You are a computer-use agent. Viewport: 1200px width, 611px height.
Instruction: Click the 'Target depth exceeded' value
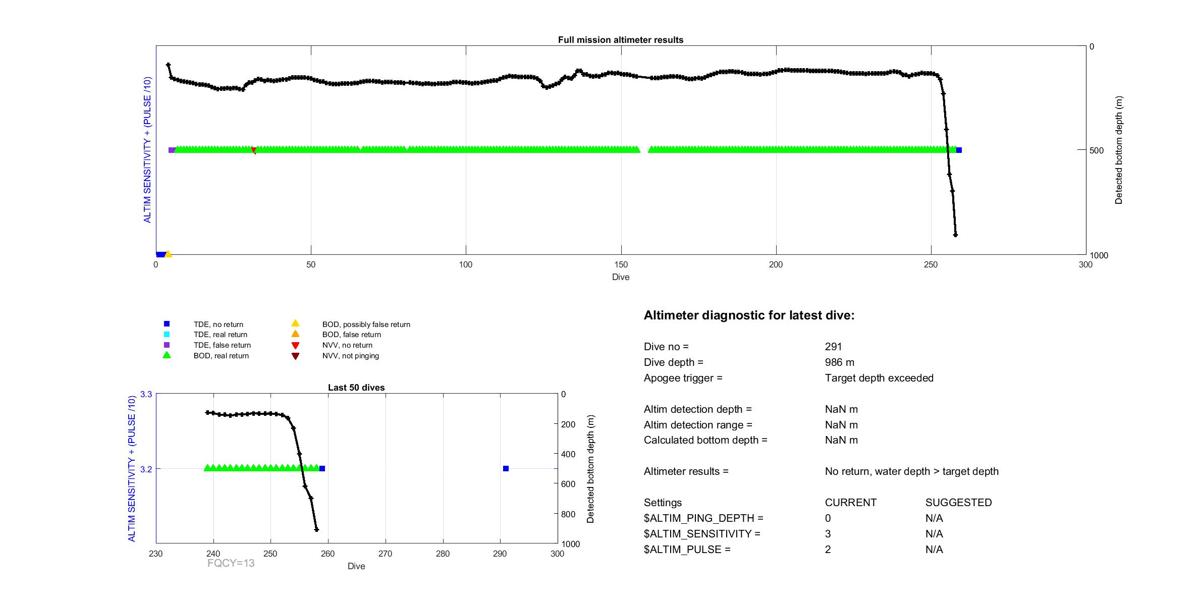879,378
